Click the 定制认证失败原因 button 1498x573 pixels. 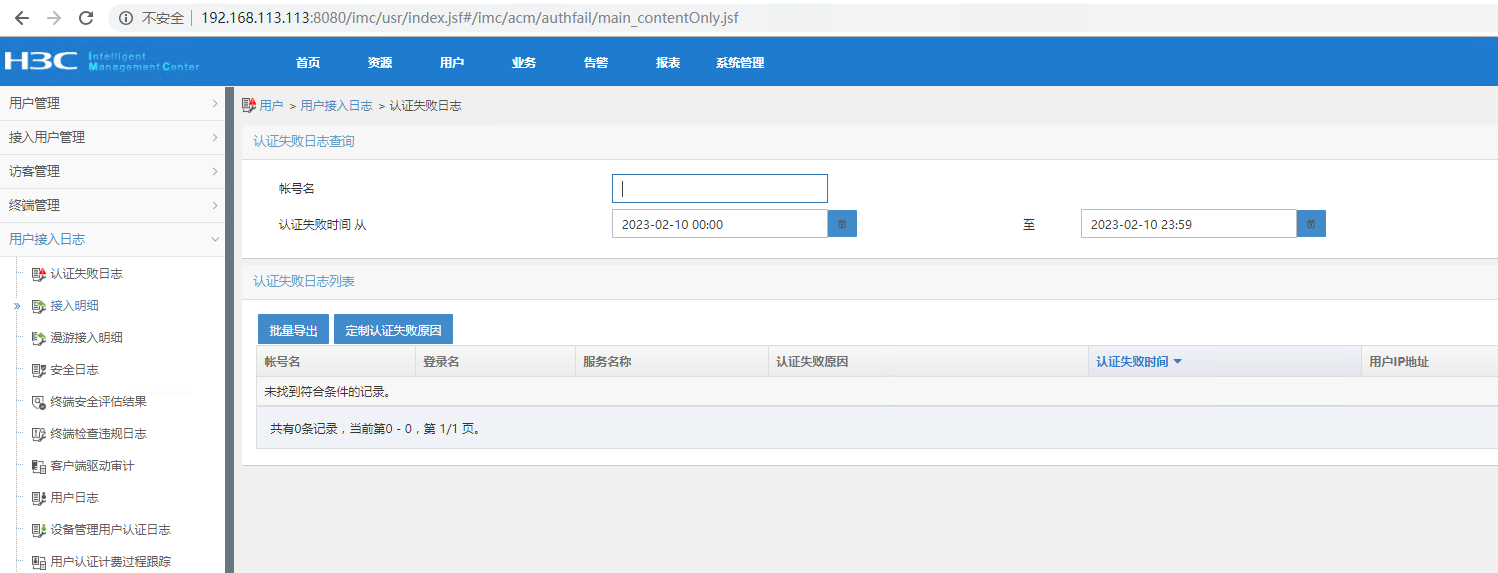click(x=393, y=330)
